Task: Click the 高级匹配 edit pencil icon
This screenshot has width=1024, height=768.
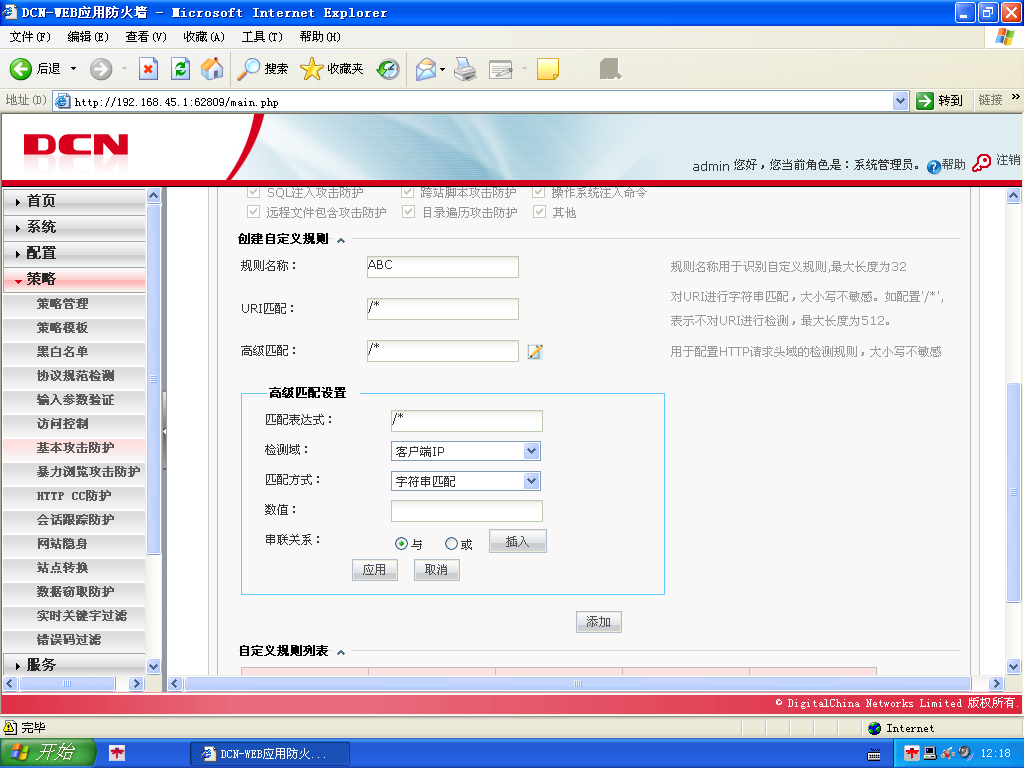Action: [535, 351]
